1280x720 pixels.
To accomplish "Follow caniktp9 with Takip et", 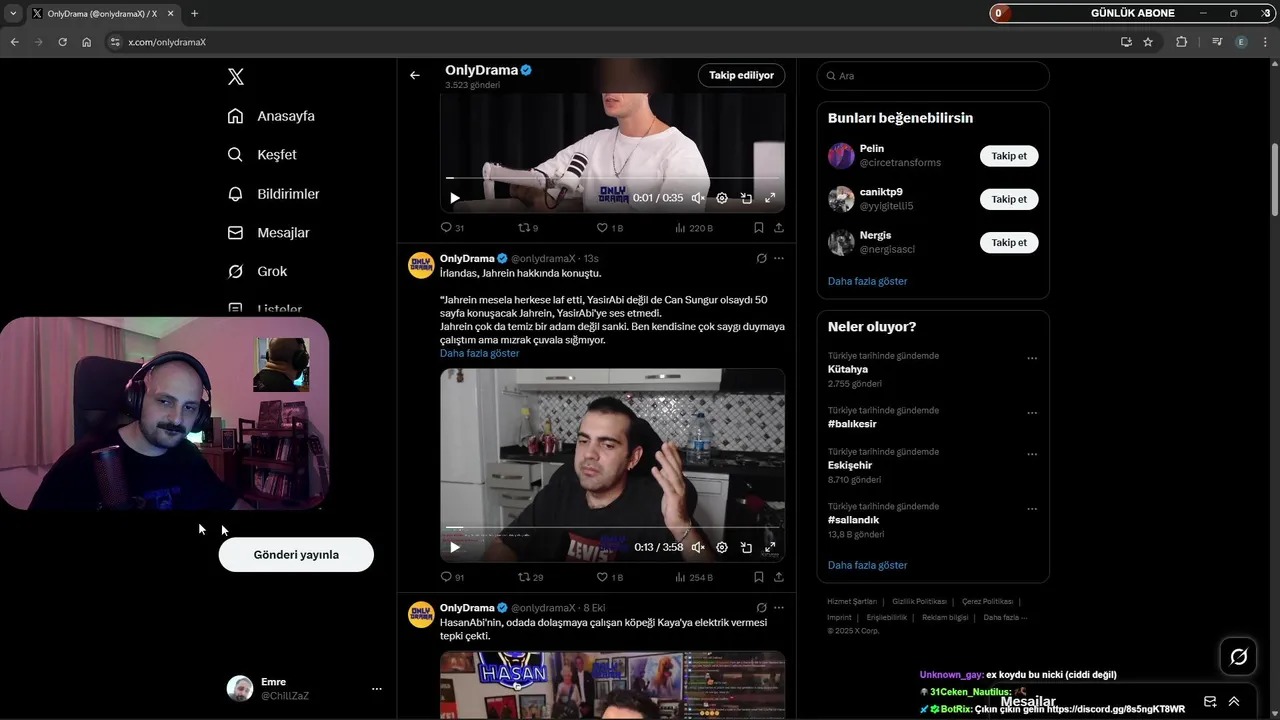I will coord(1009,199).
